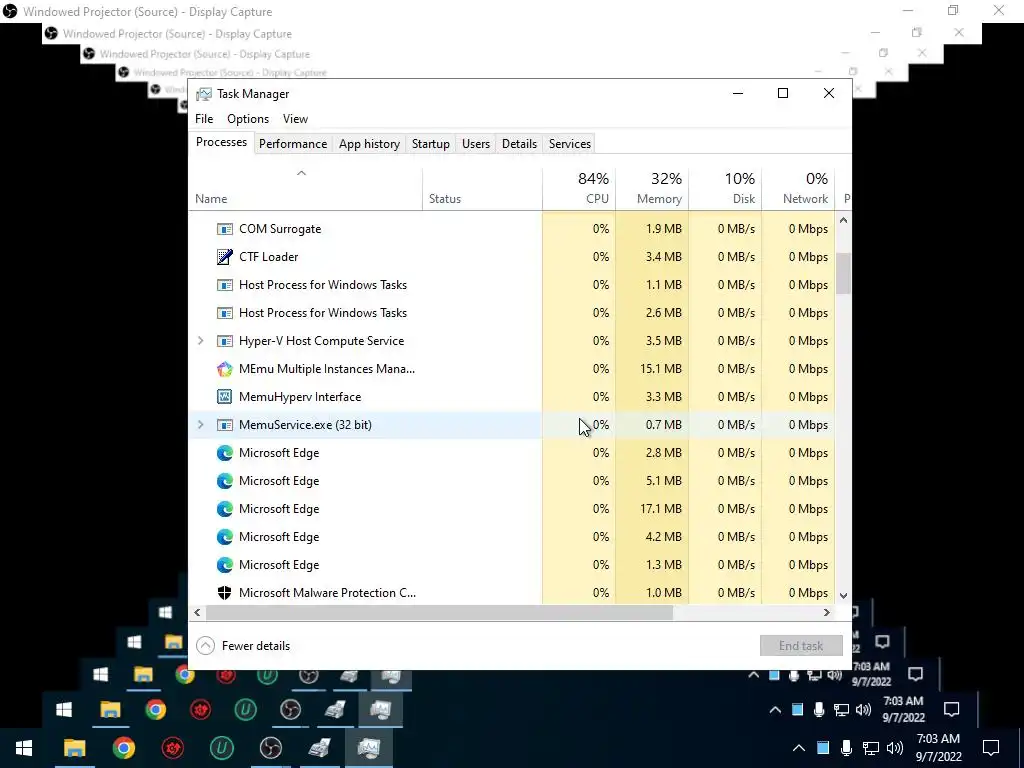Click the volume speaker icon in bottom tray
Image resolution: width=1024 pixels, height=768 pixels.
click(x=895, y=748)
